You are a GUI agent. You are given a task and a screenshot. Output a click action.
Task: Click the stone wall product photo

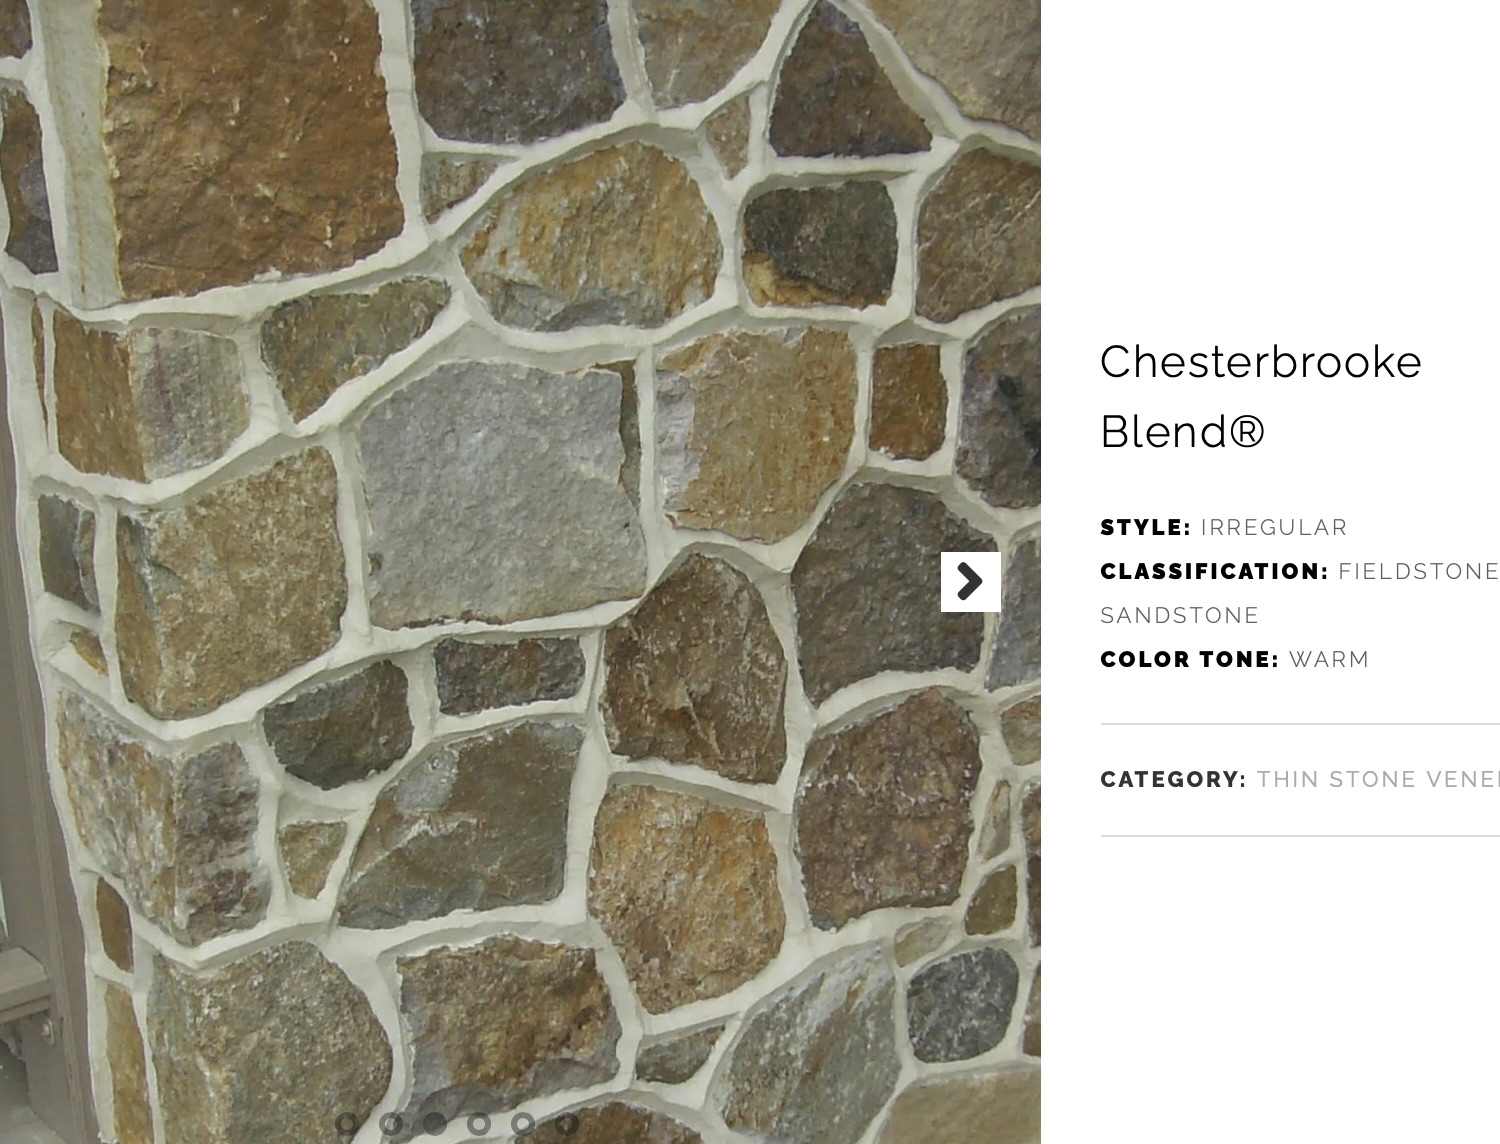520,572
